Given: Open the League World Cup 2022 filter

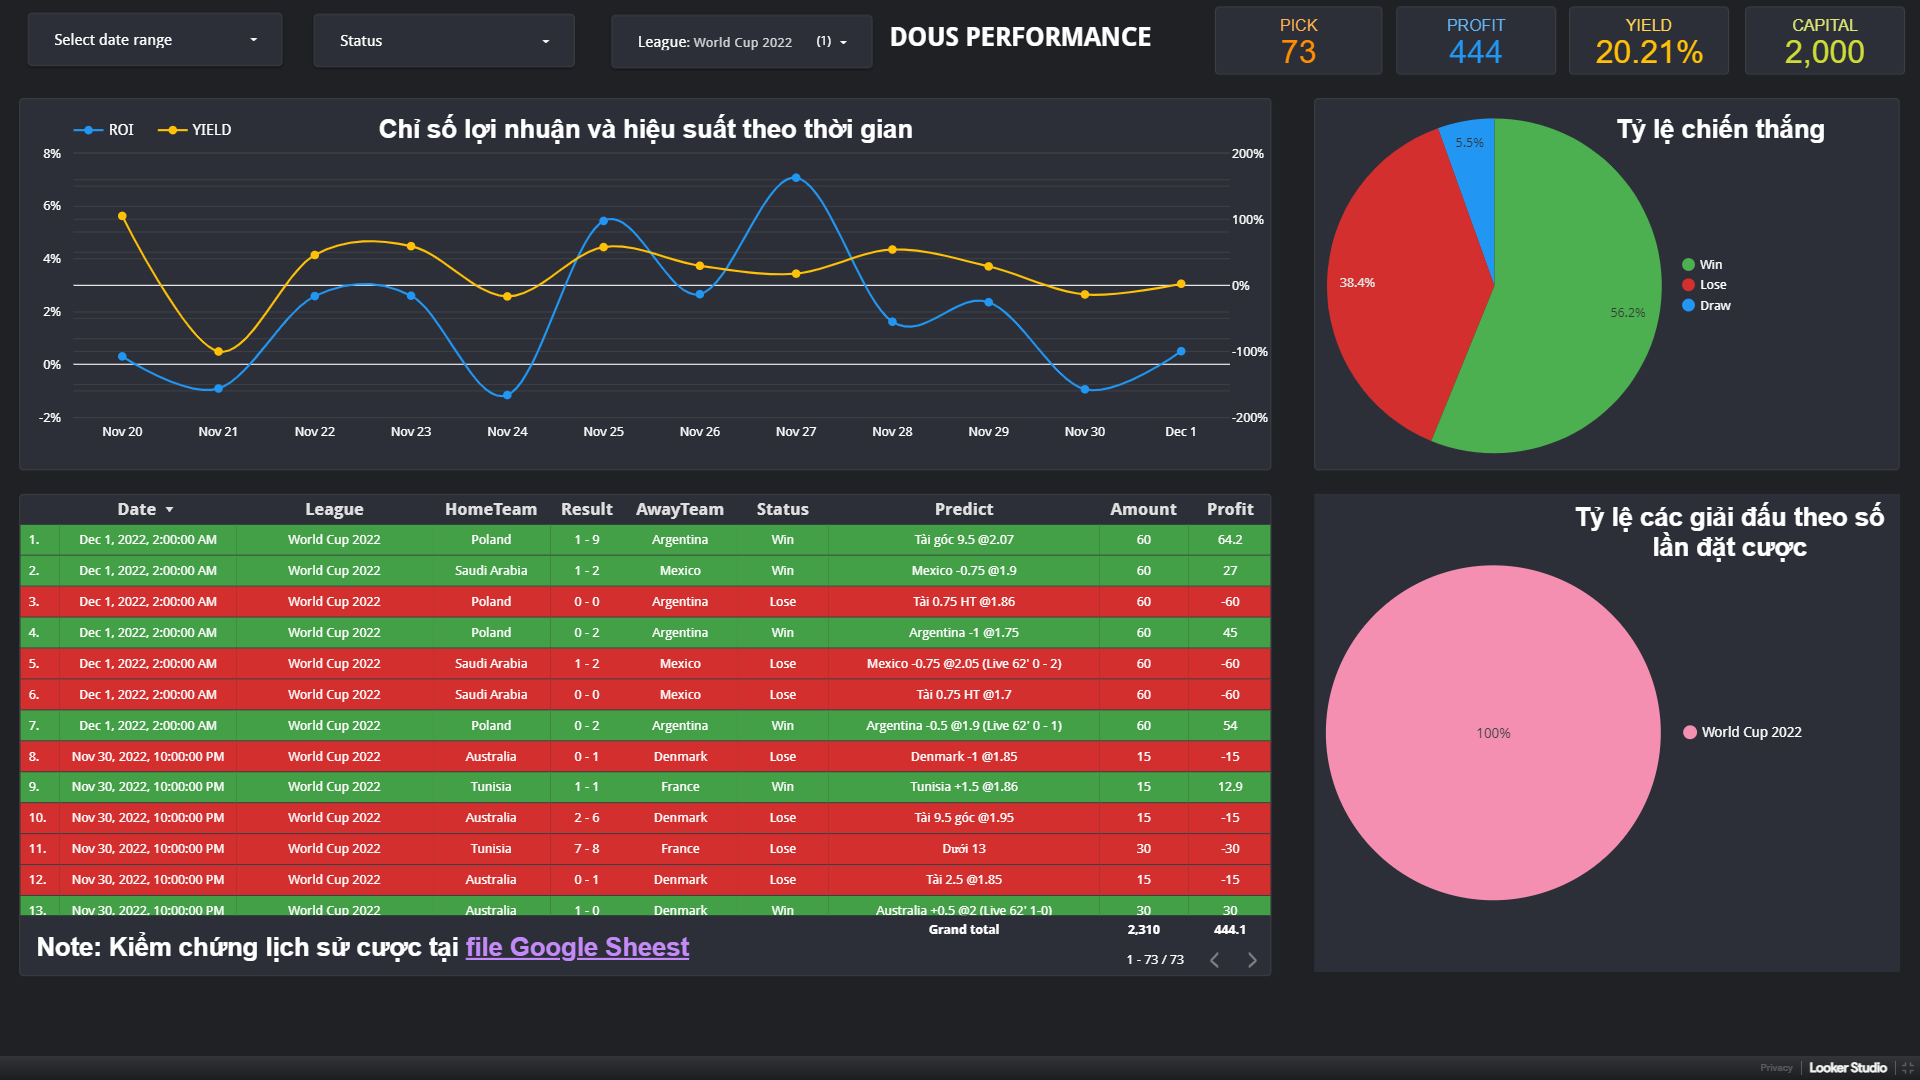Looking at the screenshot, I should [x=741, y=42].
